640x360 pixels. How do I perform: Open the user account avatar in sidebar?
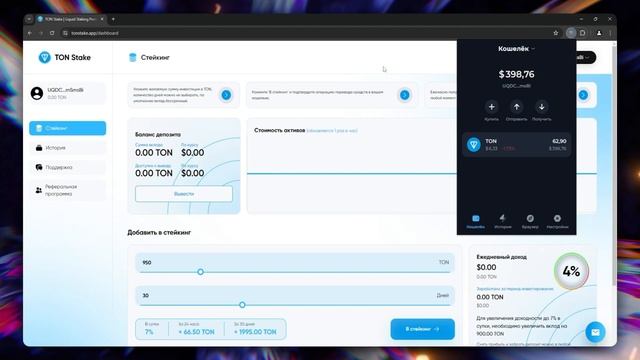point(37,93)
